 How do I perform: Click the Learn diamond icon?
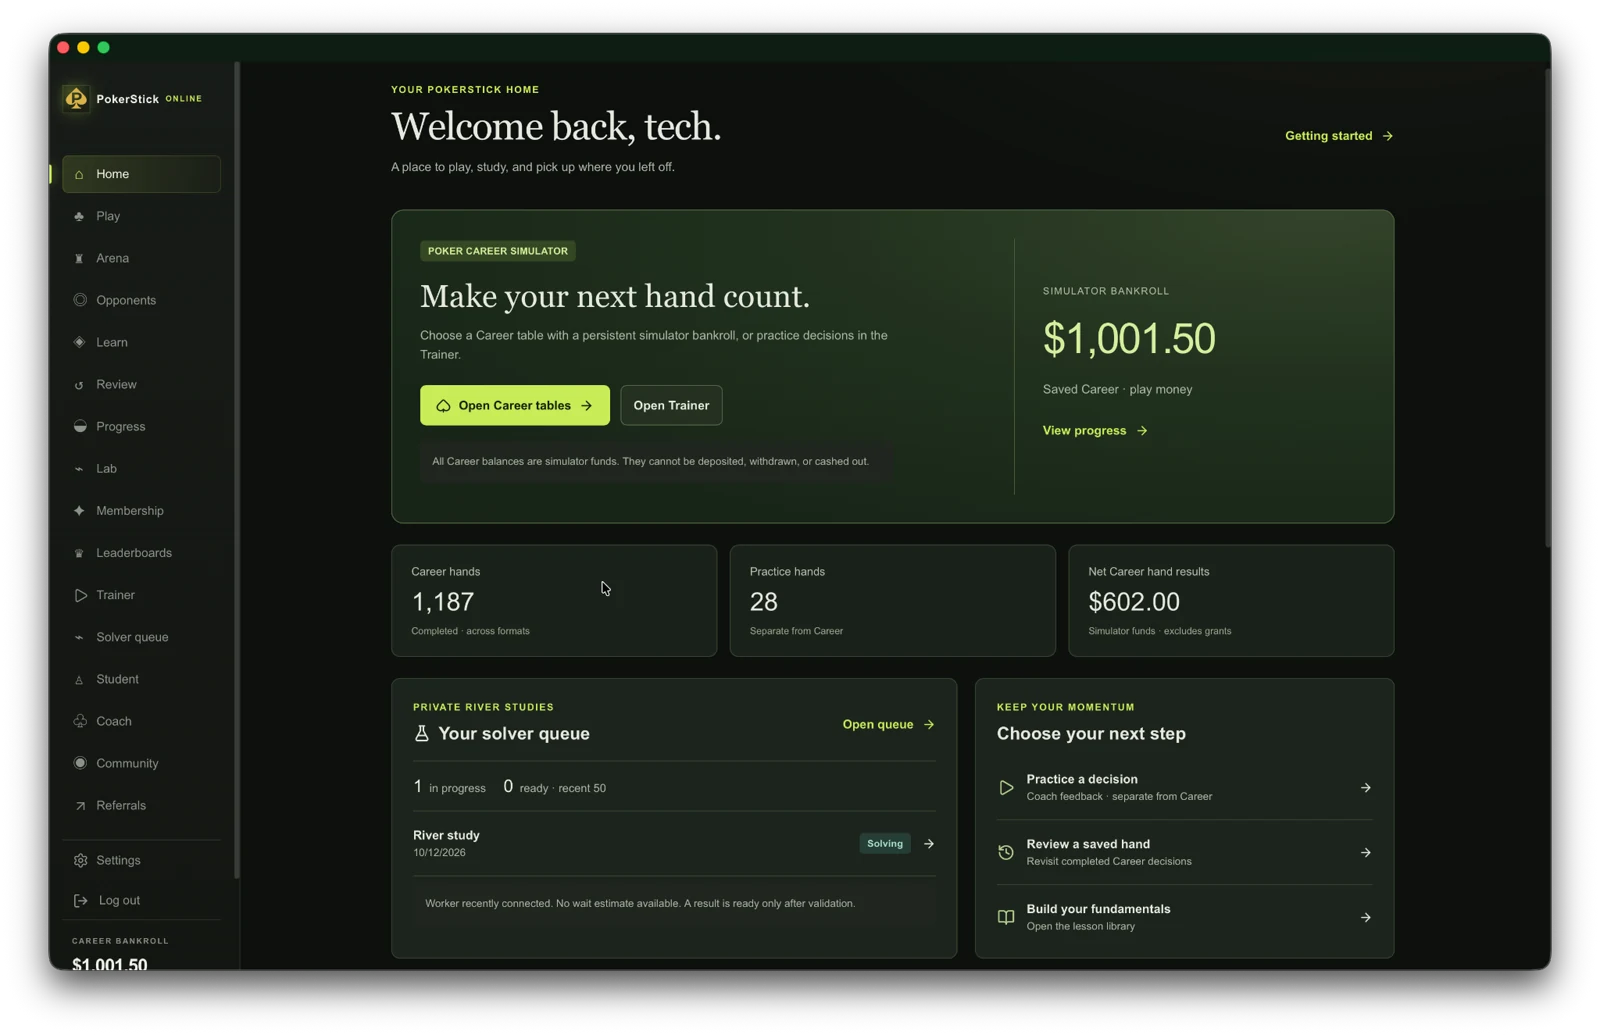click(x=79, y=342)
